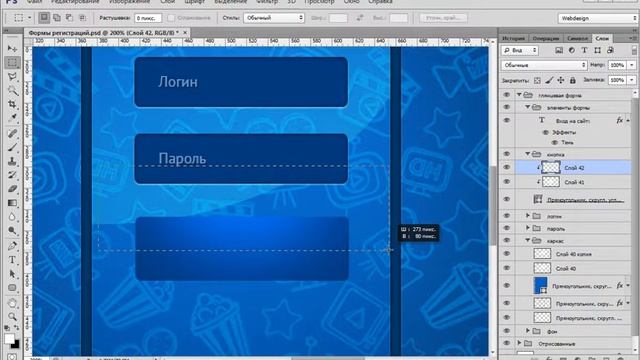
Task: Switch to the История tab
Action: click(x=513, y=38)
